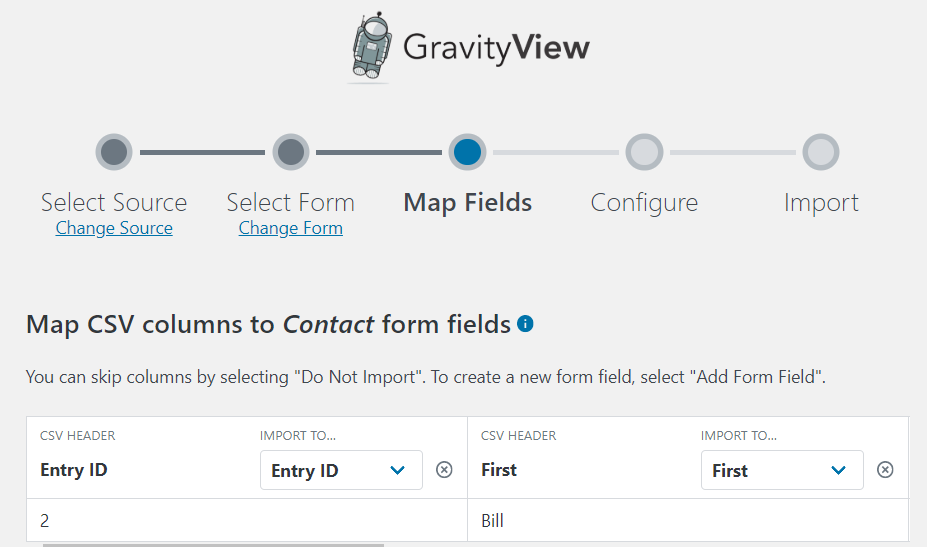Remove the First column mapping
This screenshot has height=547, width=927.
click(x=885, y=470)
